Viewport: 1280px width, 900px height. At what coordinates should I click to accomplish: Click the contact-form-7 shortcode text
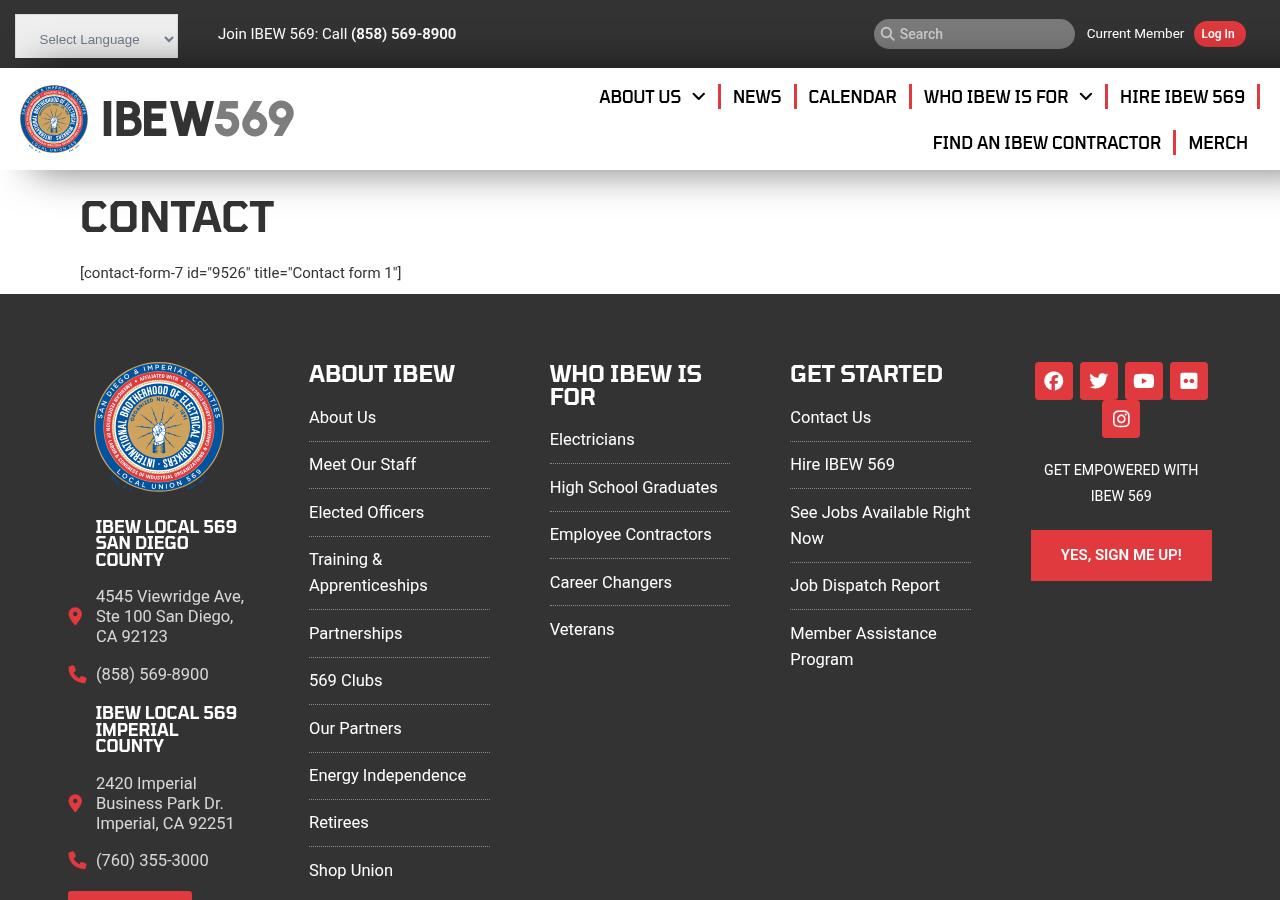241,273
